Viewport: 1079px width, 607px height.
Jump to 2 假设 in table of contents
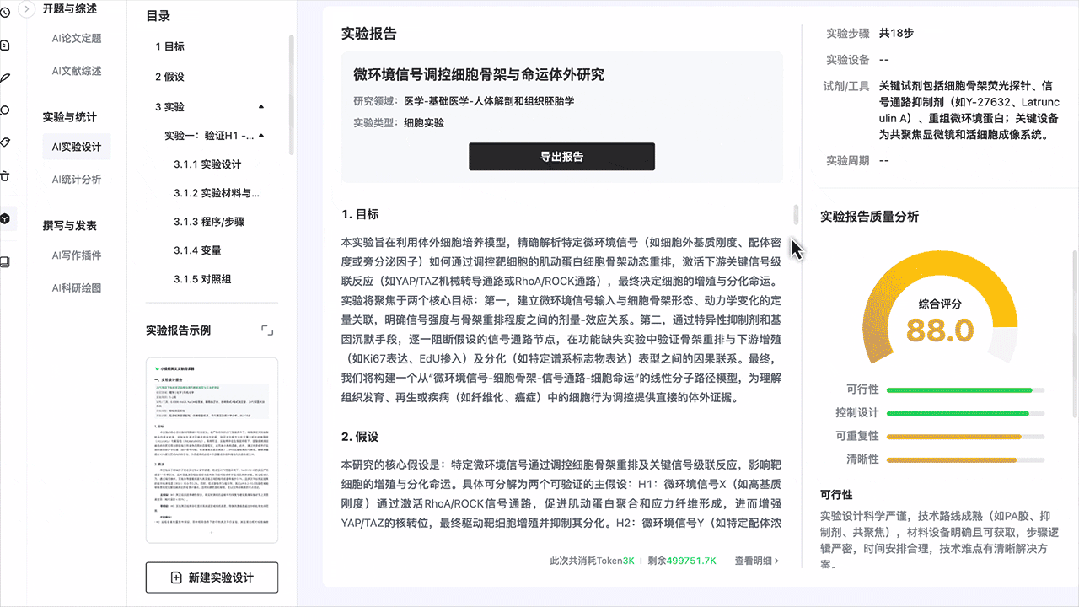pos(170,76)
